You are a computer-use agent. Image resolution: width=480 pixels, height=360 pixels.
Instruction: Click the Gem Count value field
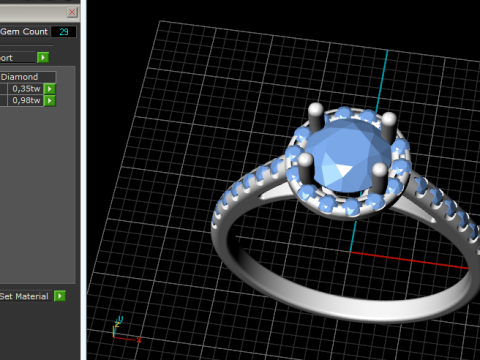tap(63, 32)
